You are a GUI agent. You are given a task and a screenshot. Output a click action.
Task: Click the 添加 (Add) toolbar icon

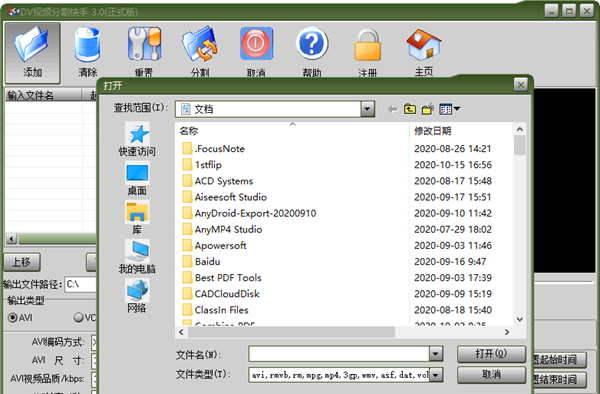32,52
